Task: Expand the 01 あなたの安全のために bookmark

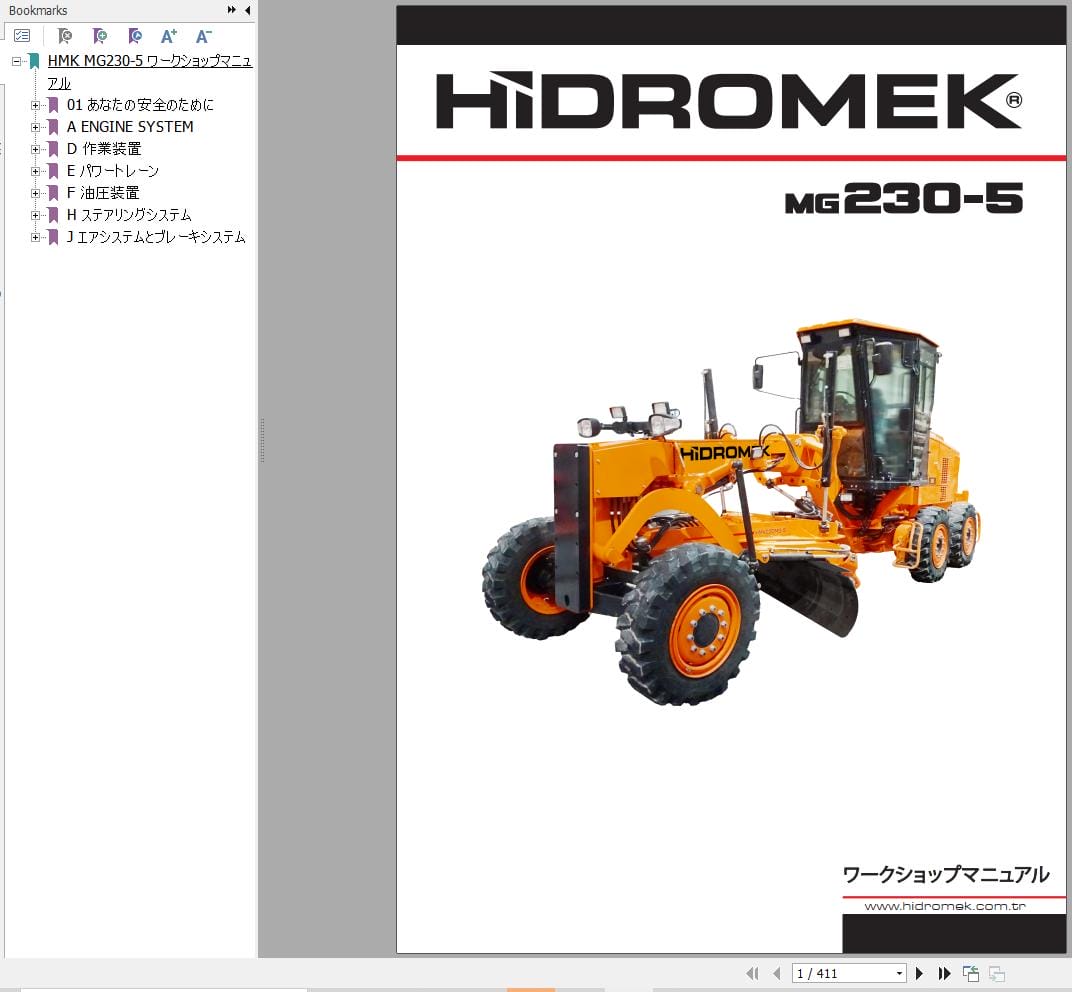Action: click(36, 105)
